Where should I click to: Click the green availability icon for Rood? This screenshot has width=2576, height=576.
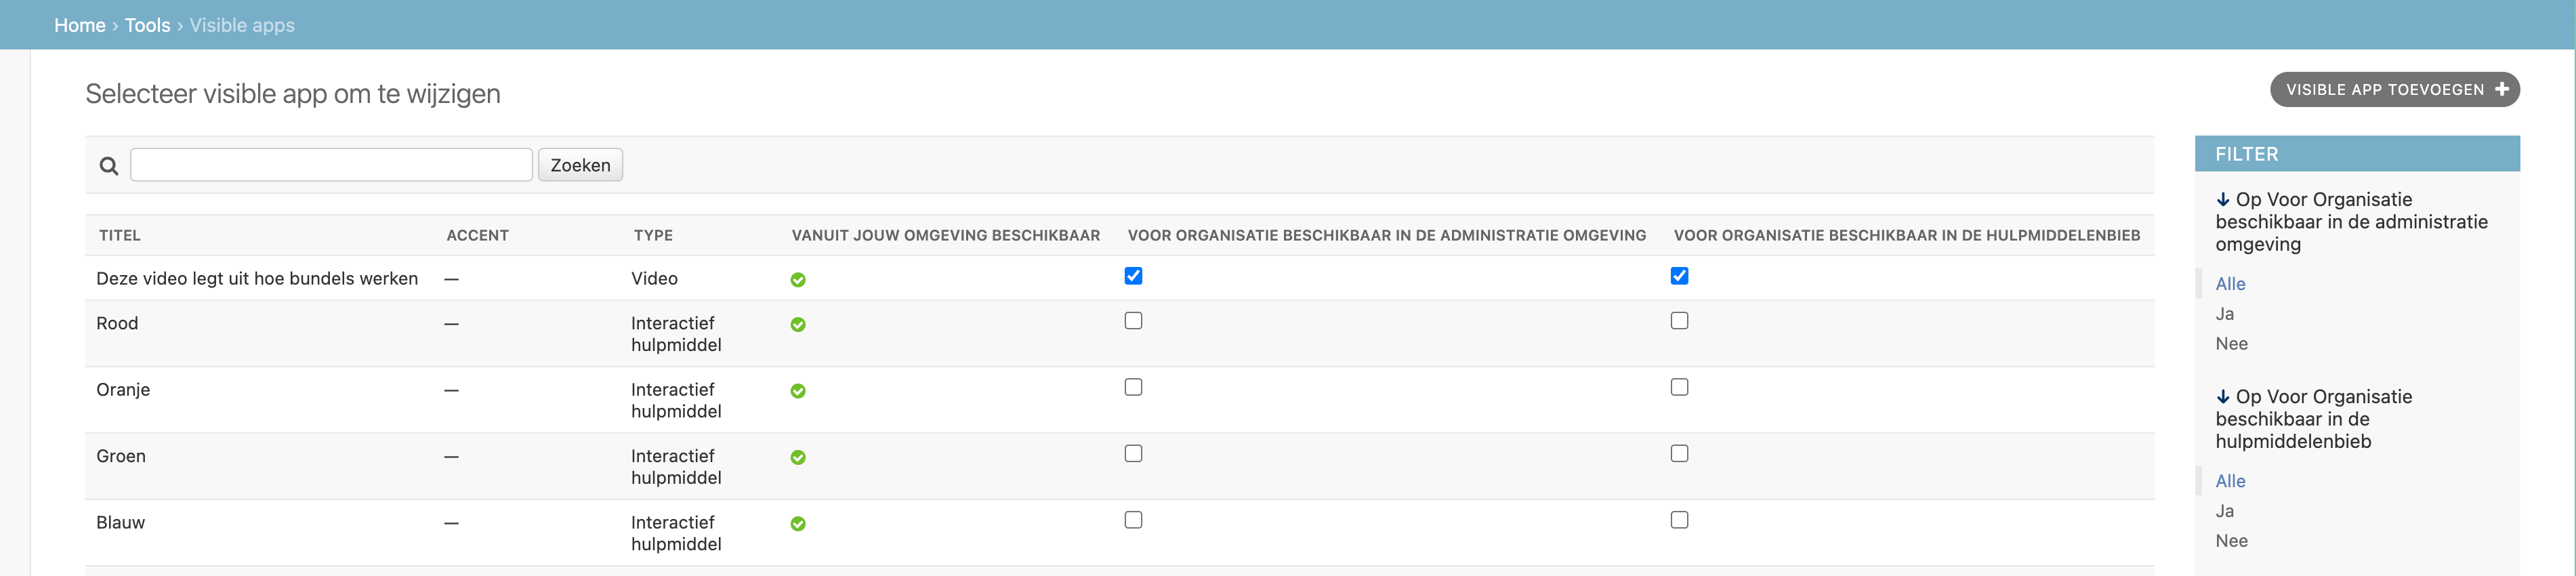click(x=798, y=325)
